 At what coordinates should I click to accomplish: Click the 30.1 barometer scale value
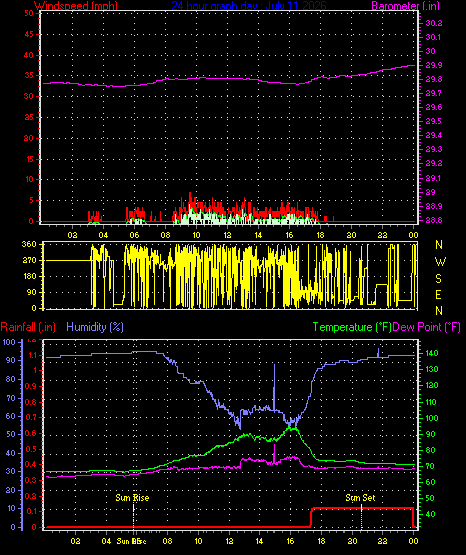(x=434, y=37)
